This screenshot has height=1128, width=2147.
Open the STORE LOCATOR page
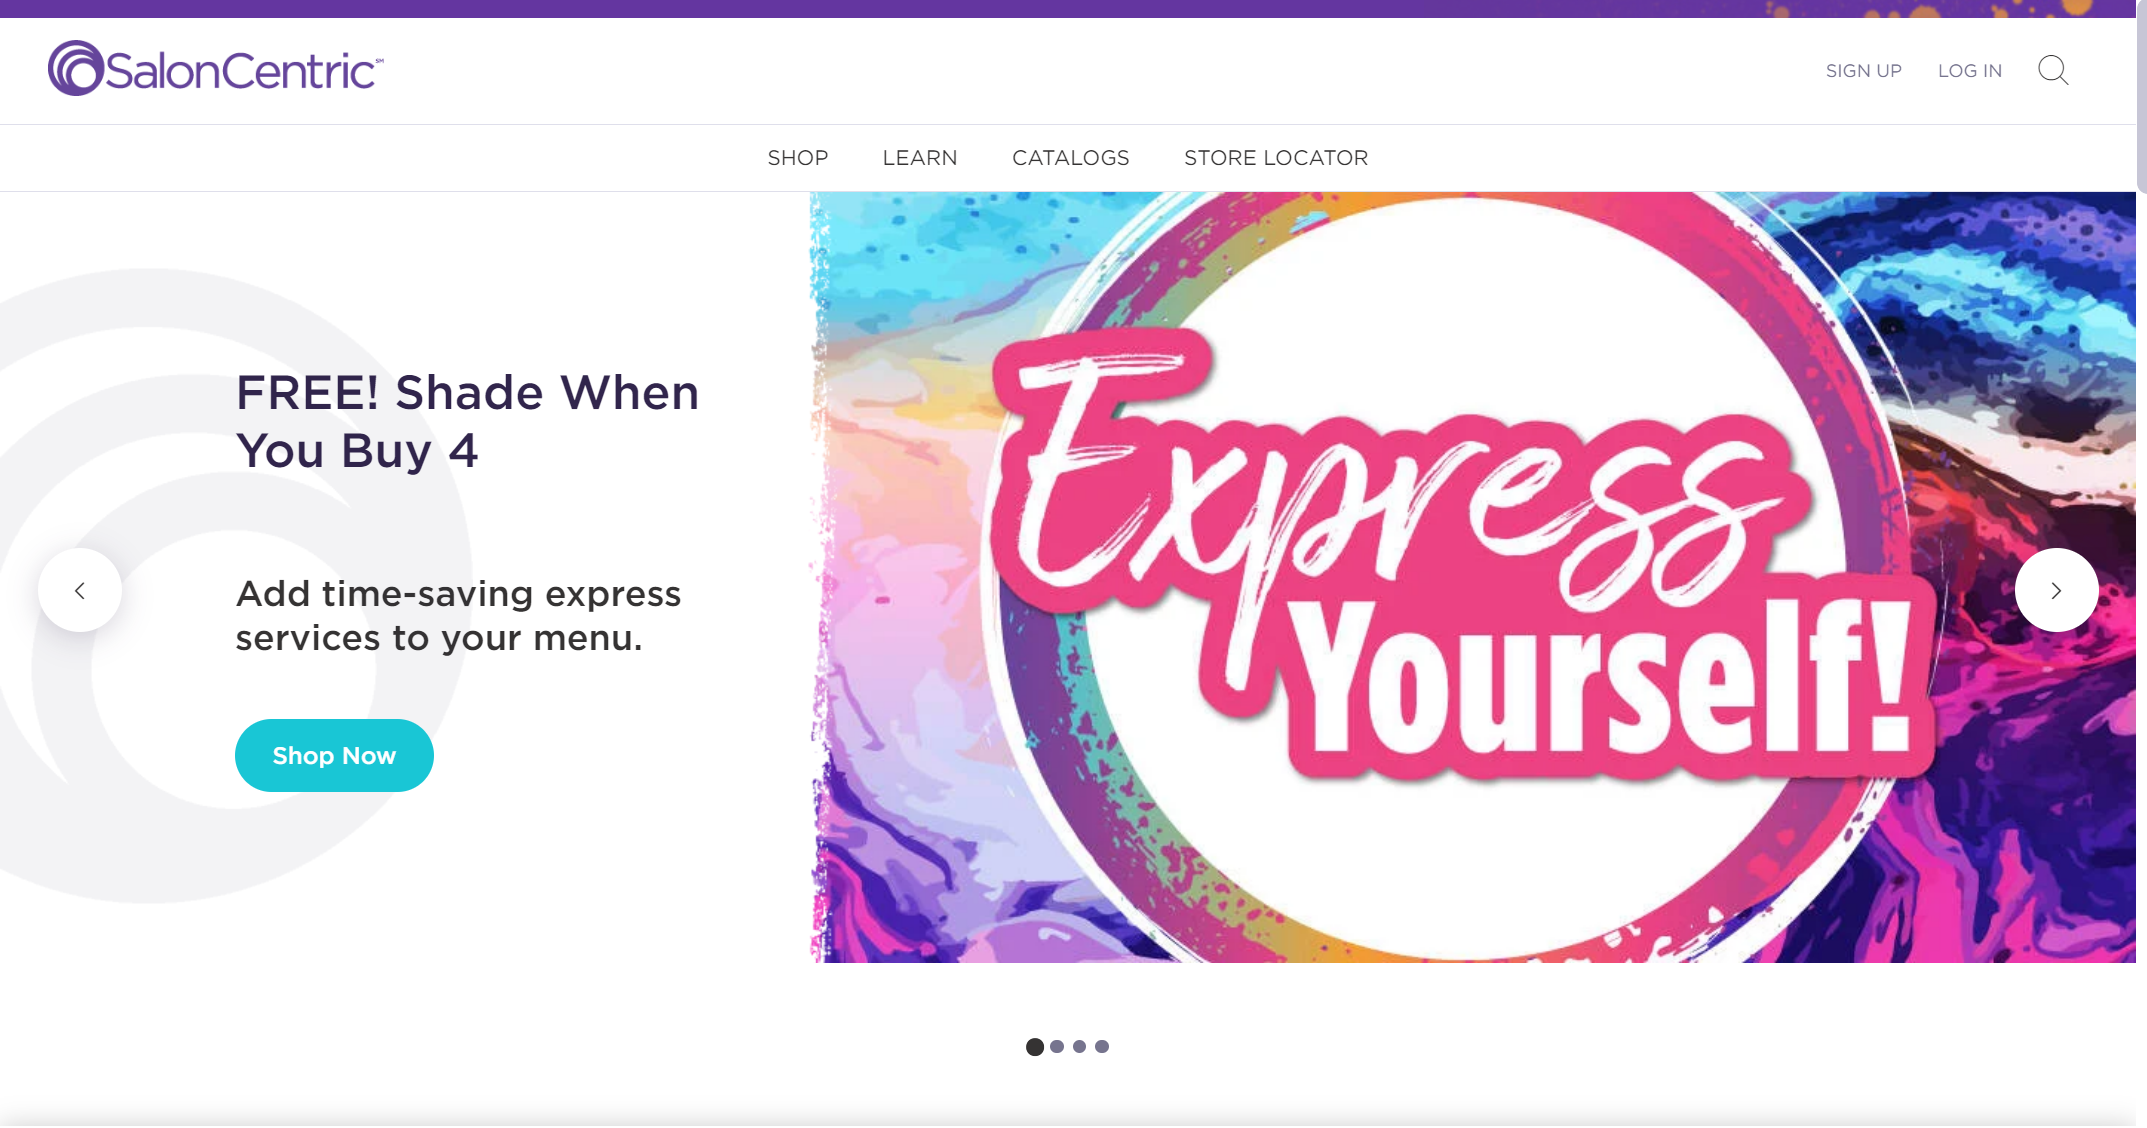(x=1276, y=158)
